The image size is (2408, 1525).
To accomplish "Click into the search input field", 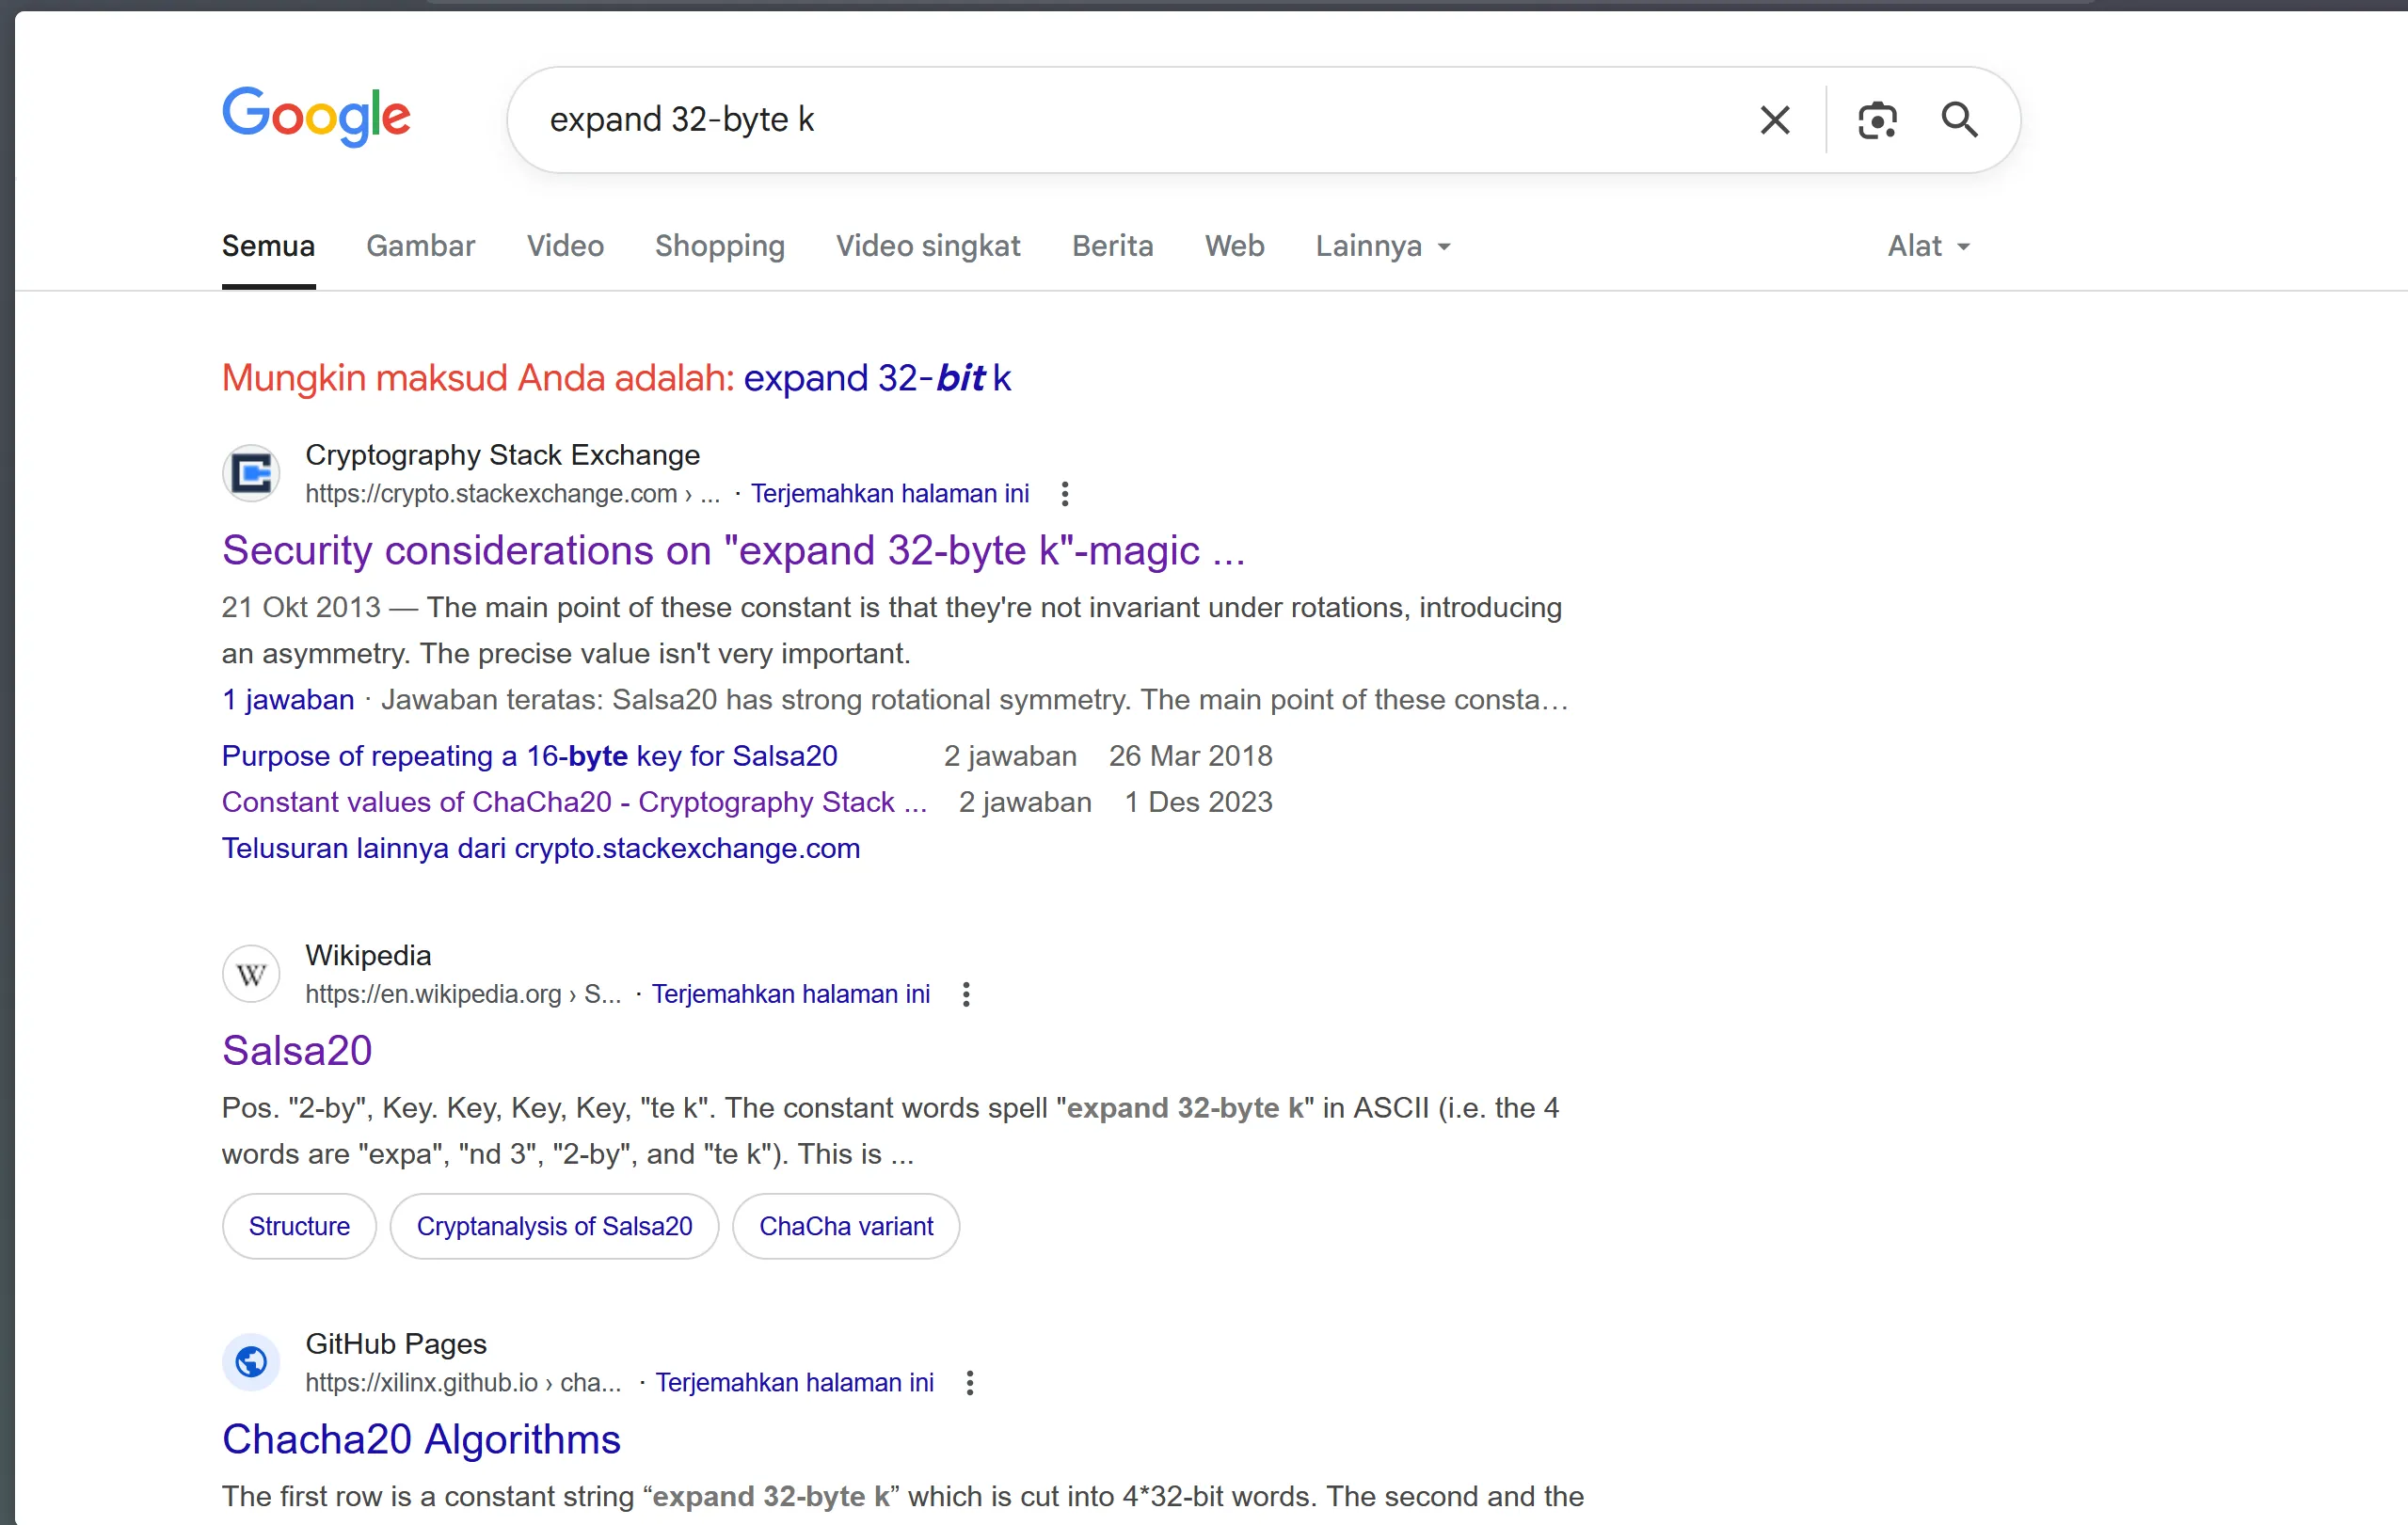I will (1130, 120).
